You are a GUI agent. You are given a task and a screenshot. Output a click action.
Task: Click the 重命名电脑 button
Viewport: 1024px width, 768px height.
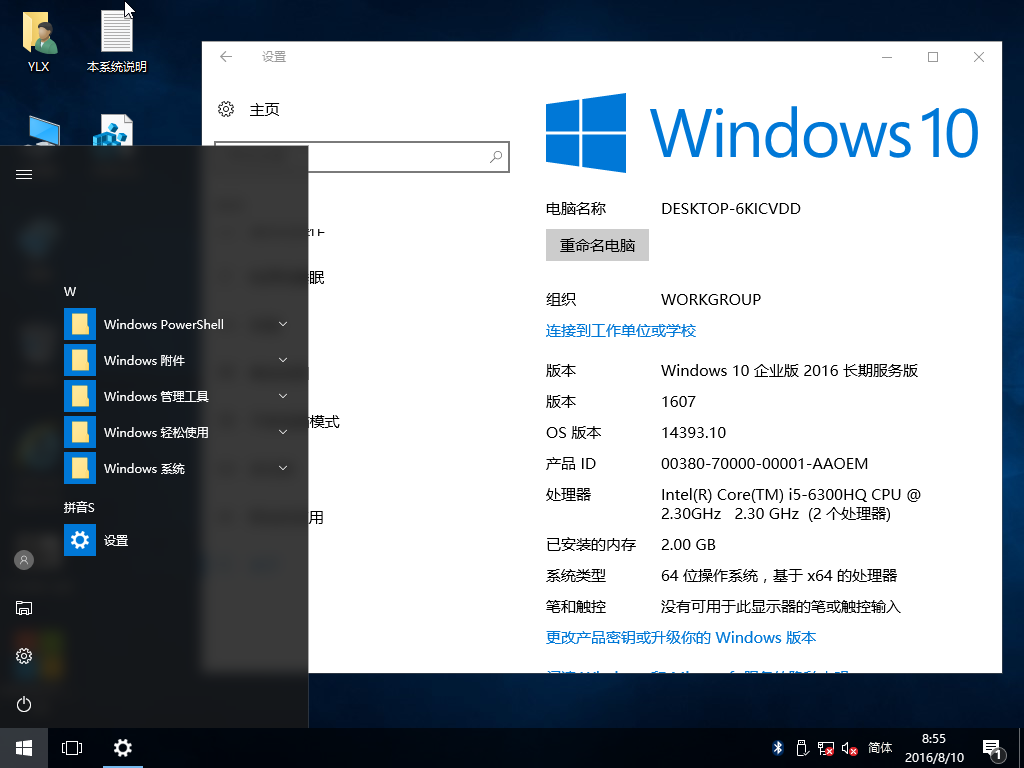click(x=597, y=245)
